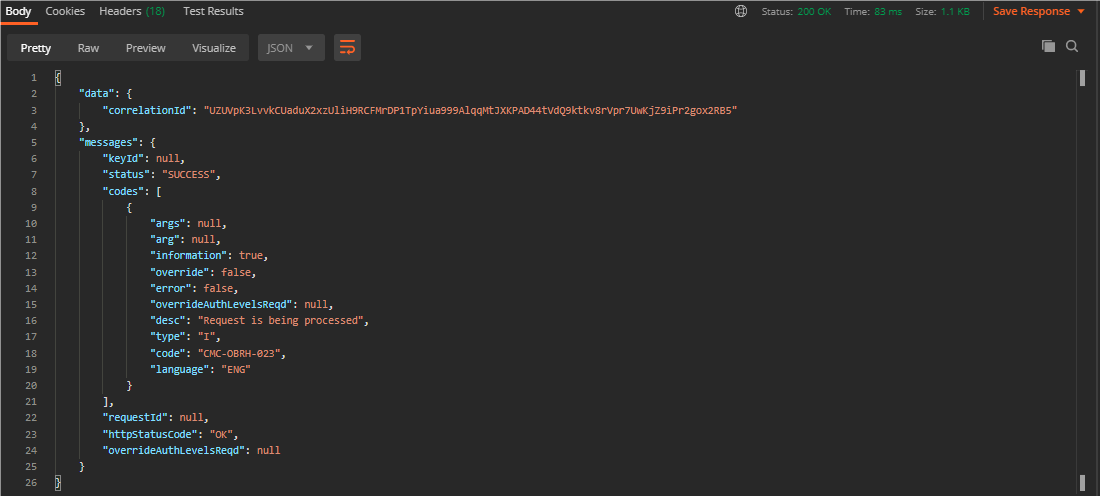Click line number 1 in gutter
Viewport: 1100px width, 496px height.
(34, 78)
